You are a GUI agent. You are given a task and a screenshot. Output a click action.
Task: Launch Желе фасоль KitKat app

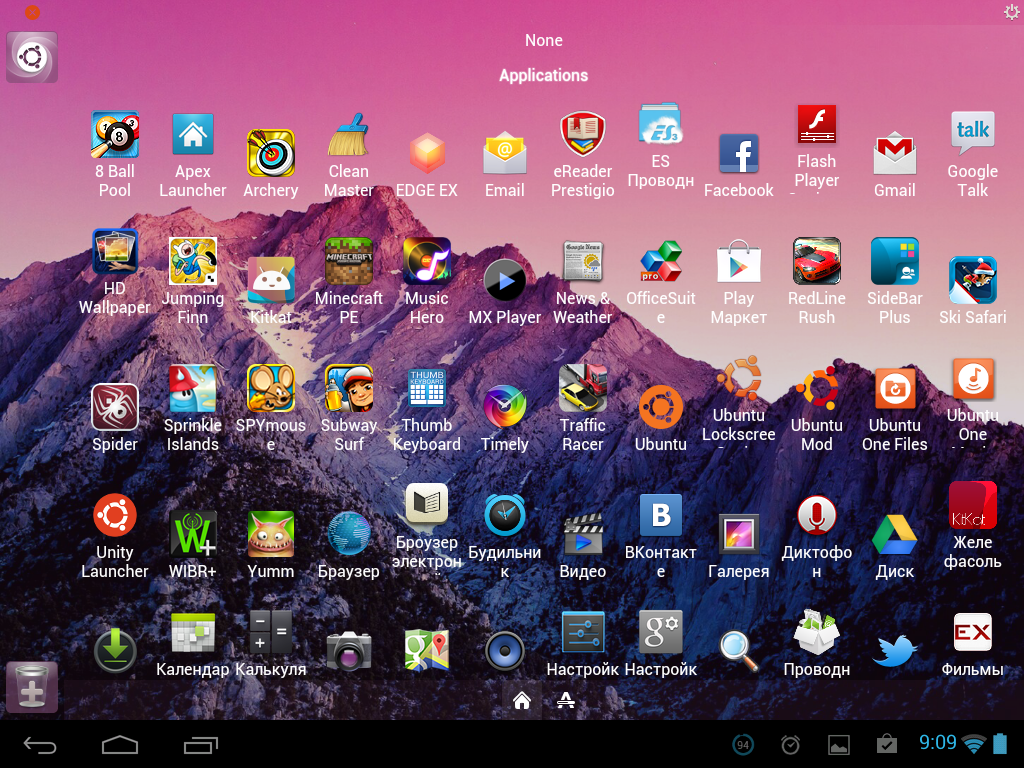click(x=972, y=505)
